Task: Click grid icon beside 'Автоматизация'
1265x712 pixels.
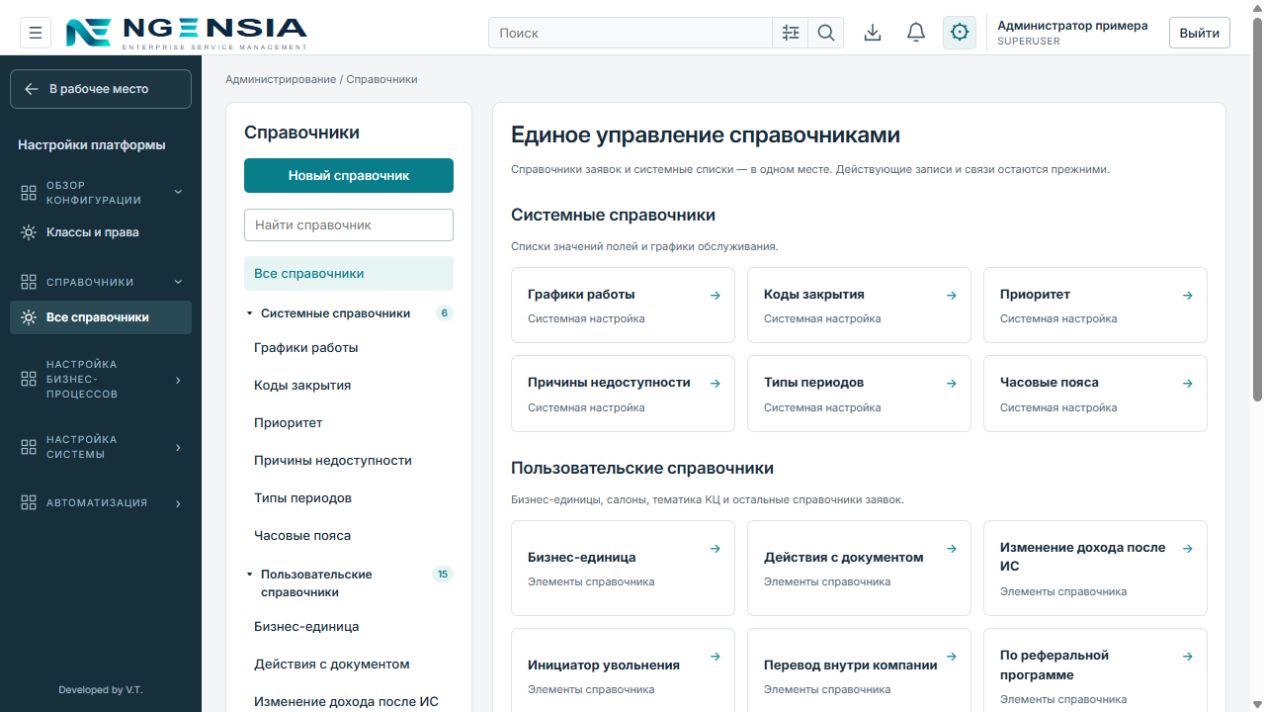Action: click(28, 503)
